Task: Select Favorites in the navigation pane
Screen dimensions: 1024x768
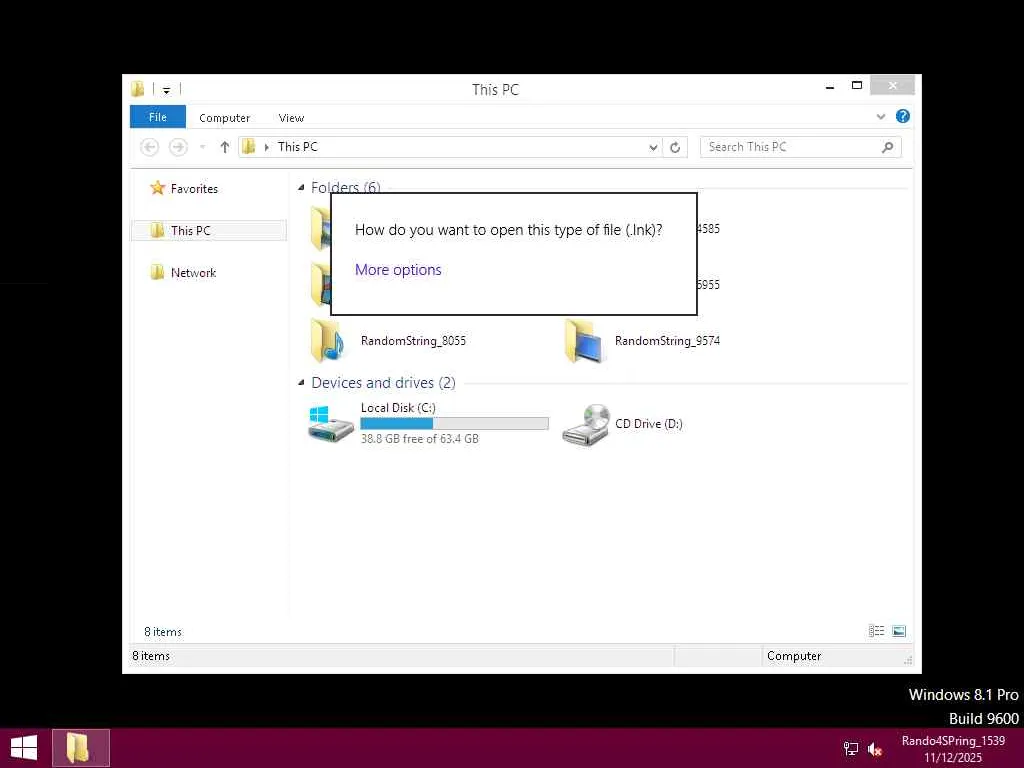Action: tap(194, 189)
